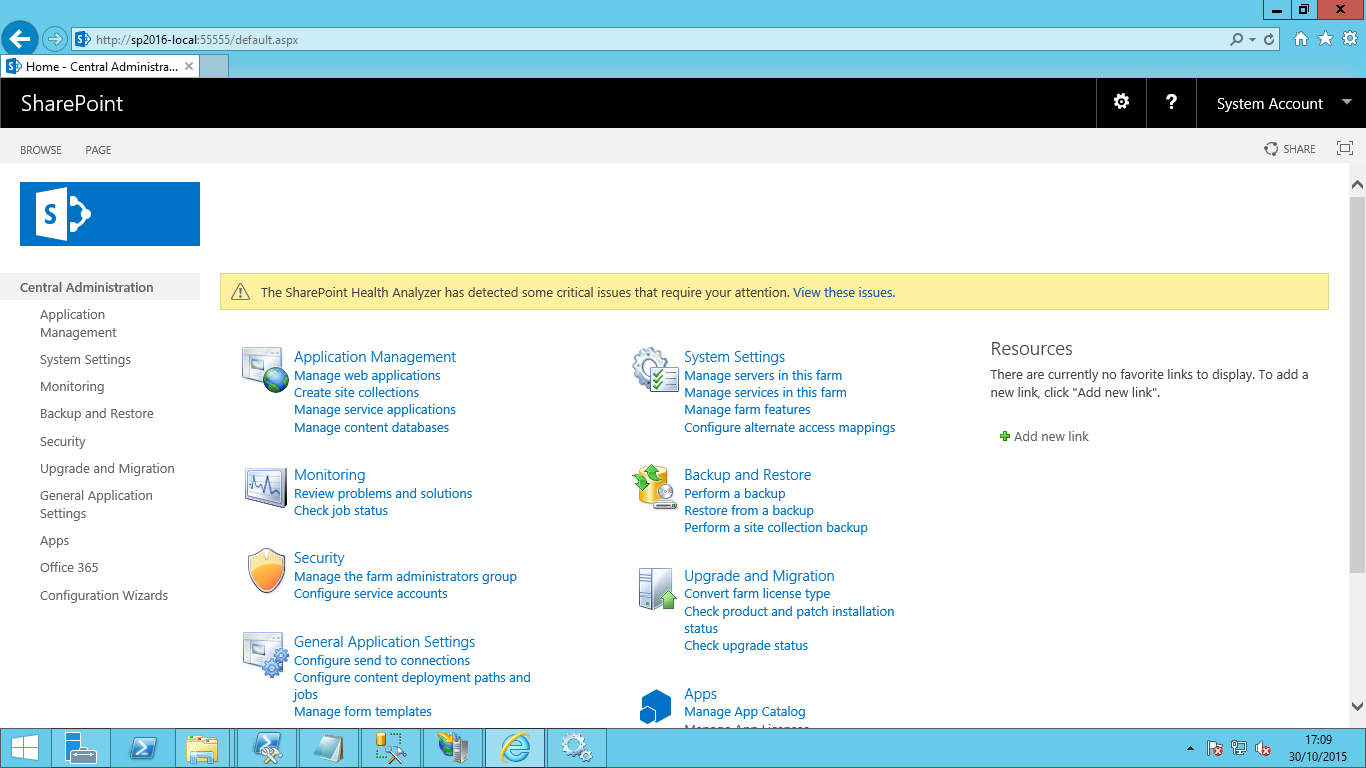Open File Explorer from the taskbar

203,748
